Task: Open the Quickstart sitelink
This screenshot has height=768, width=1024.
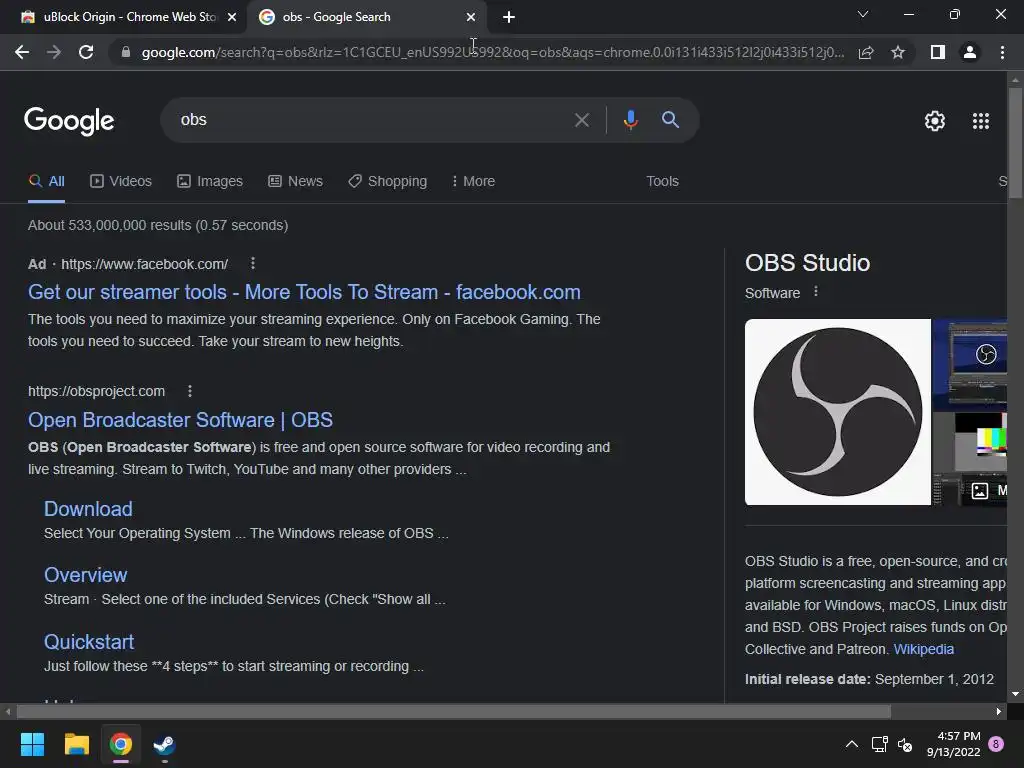Action: pyautogui.click(x=89, y=642)
